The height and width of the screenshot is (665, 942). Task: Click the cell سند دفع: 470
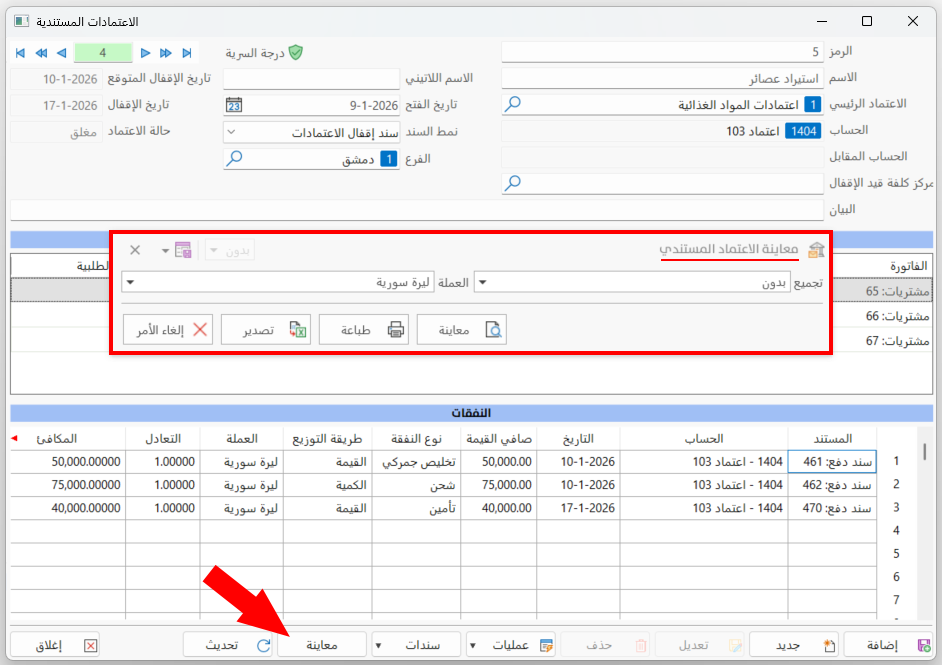pyautogui.click(x=831, y=508)
